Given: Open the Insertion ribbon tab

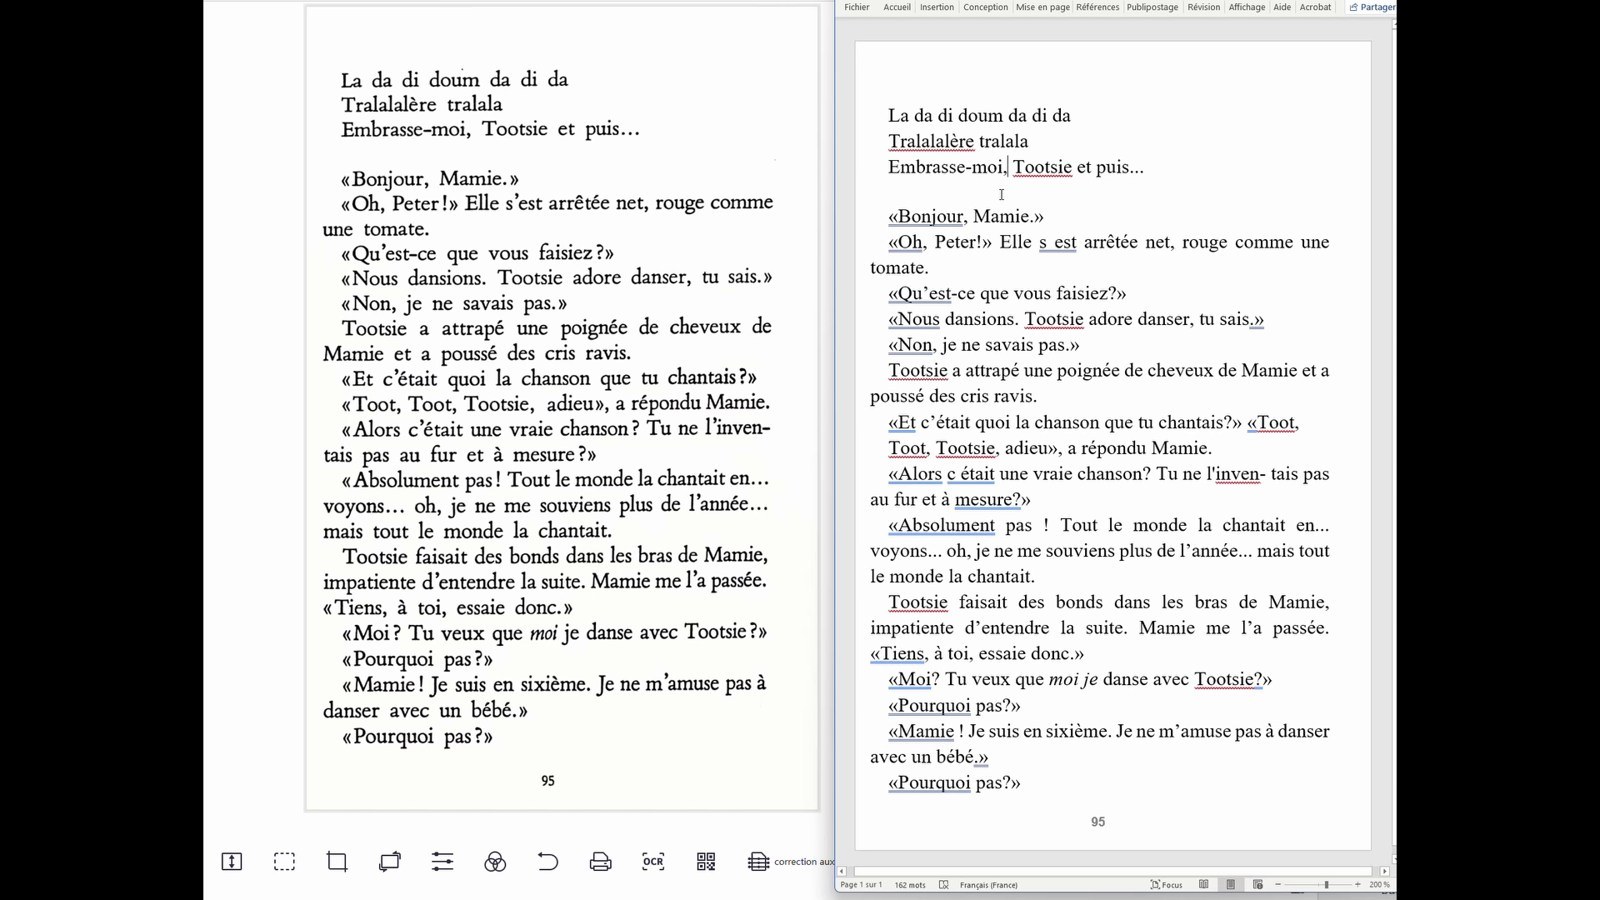Looking at the screenshot, I should (x=937, y=7).
